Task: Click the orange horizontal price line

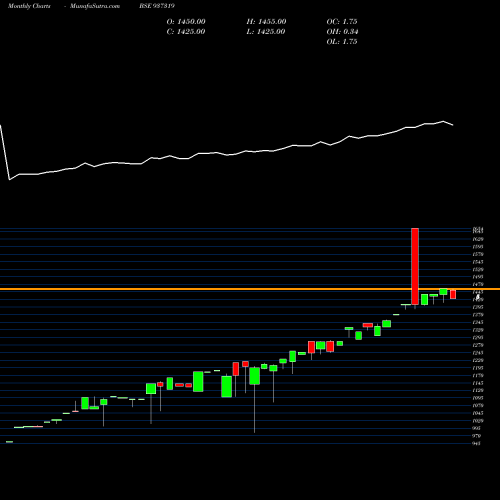Action: point(250,289)
